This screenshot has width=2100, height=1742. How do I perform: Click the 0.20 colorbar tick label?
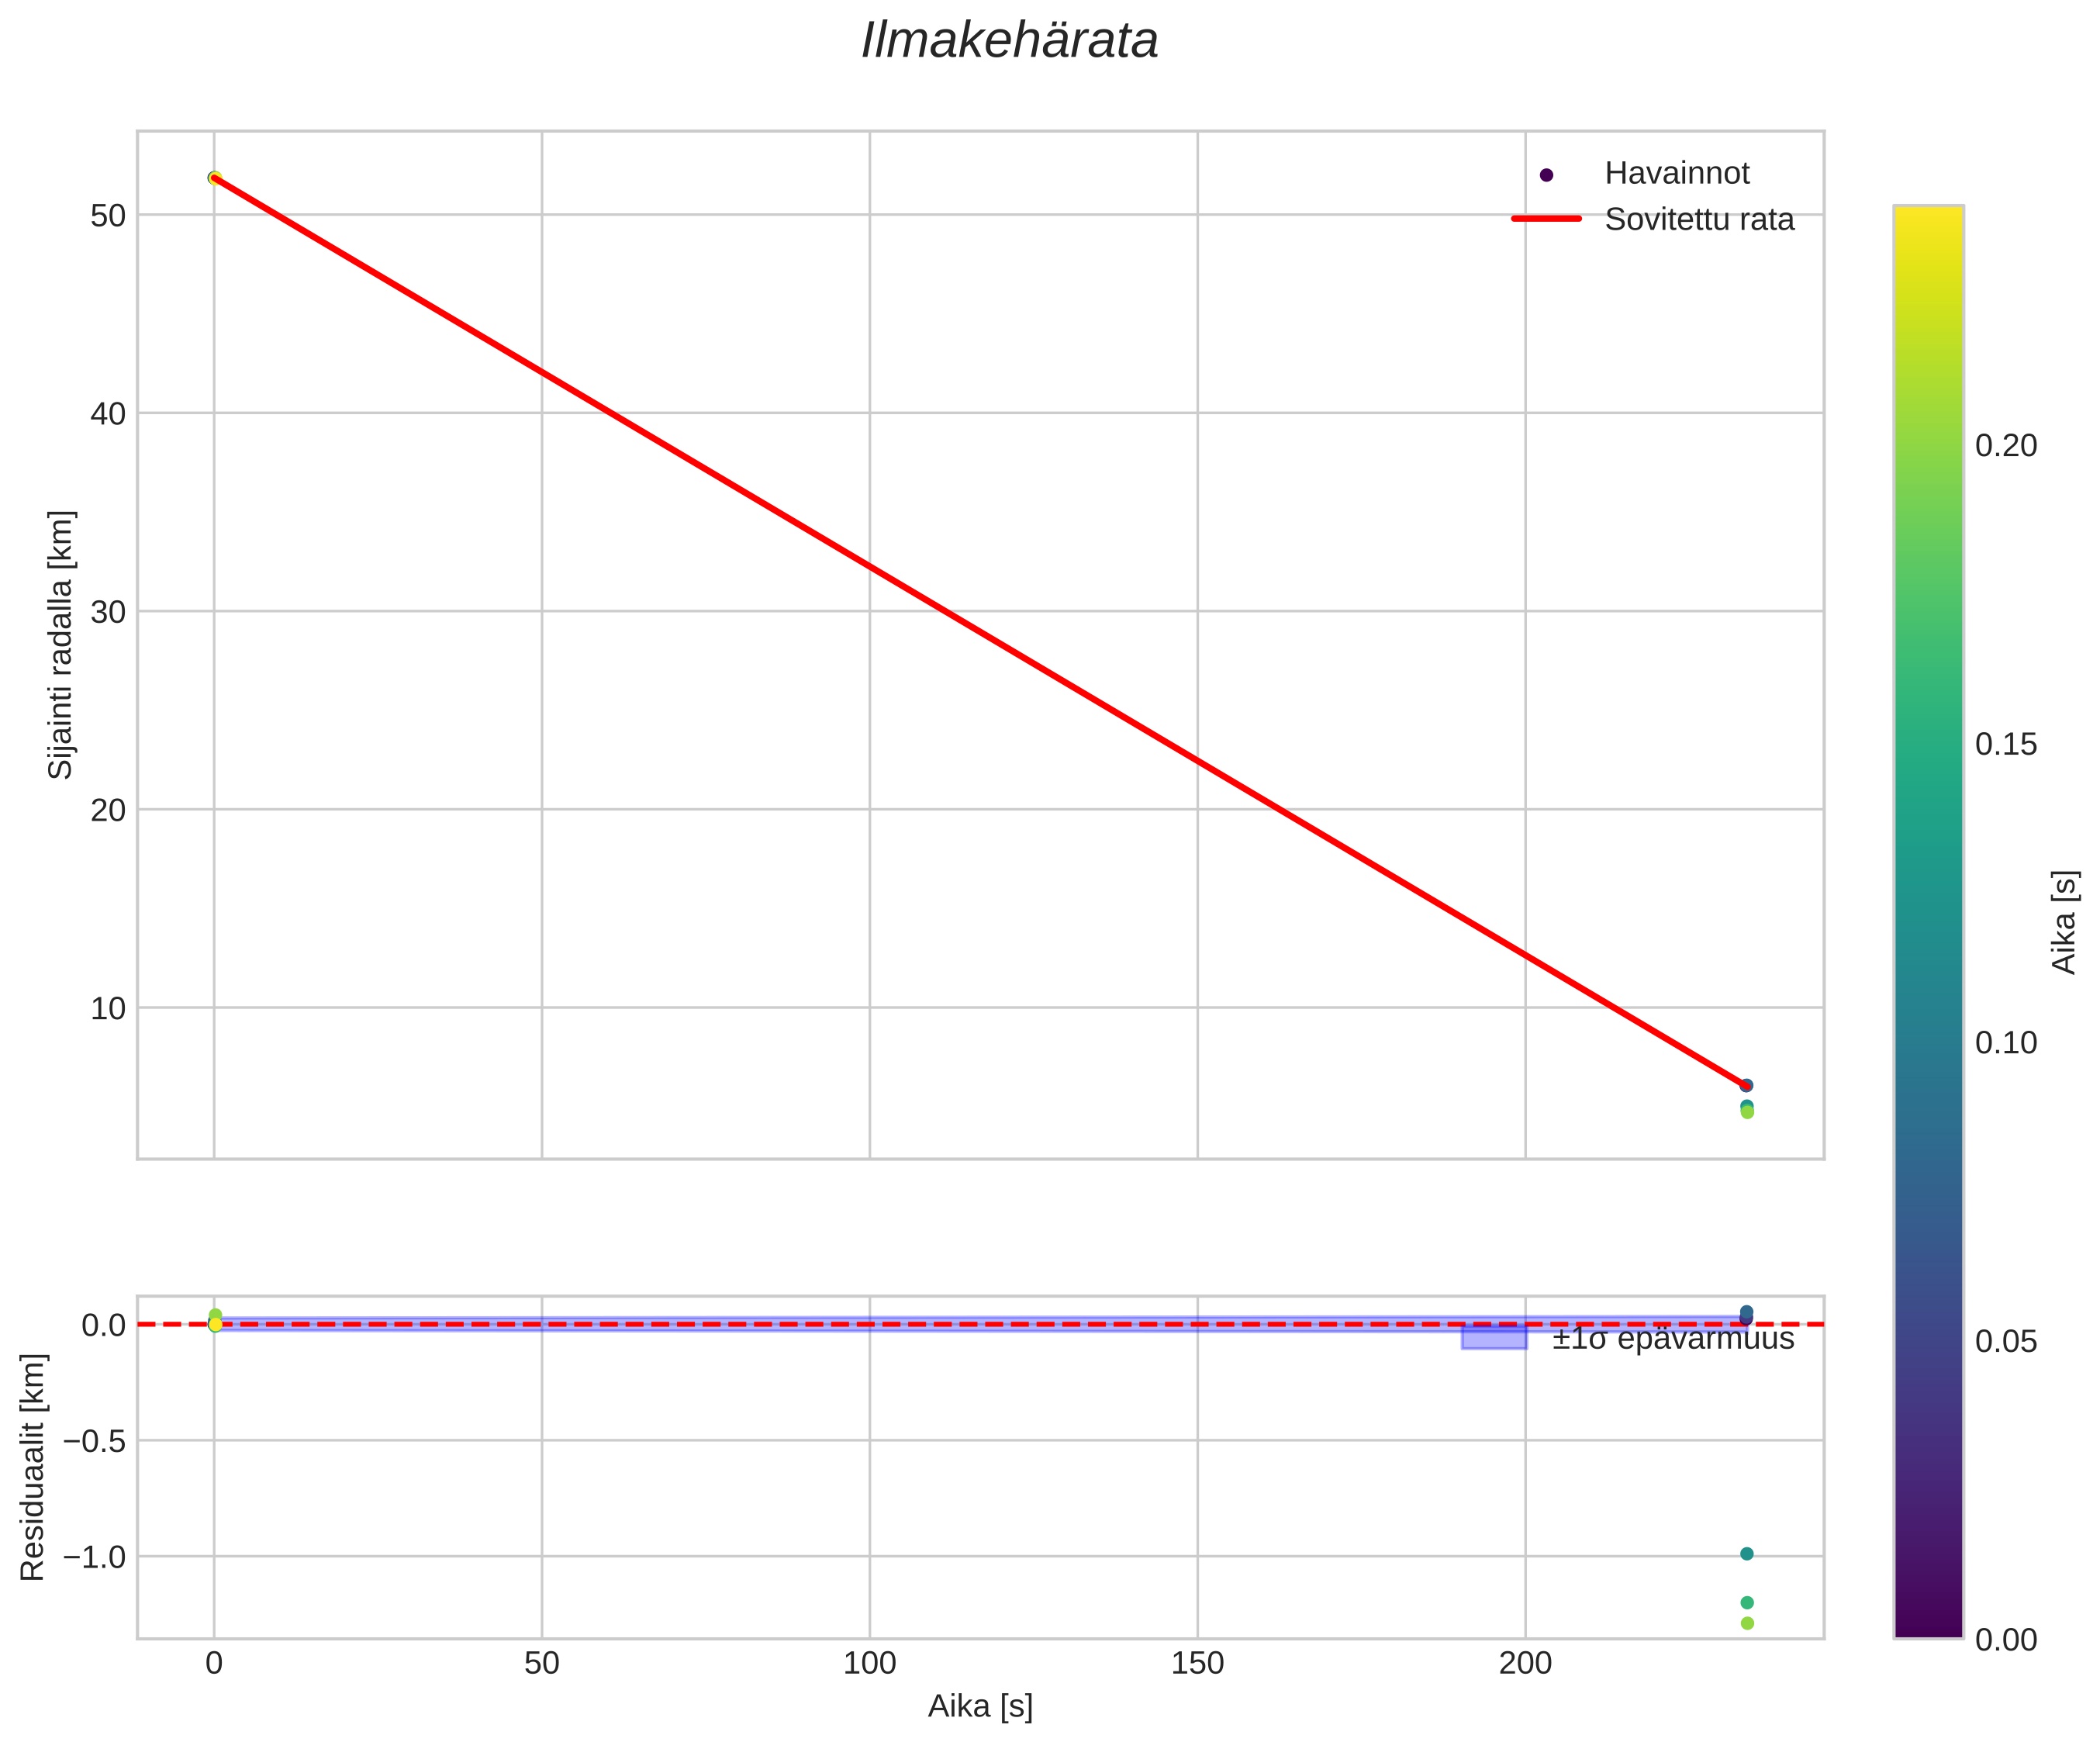pyautogui.click(x=2005, y=446)
